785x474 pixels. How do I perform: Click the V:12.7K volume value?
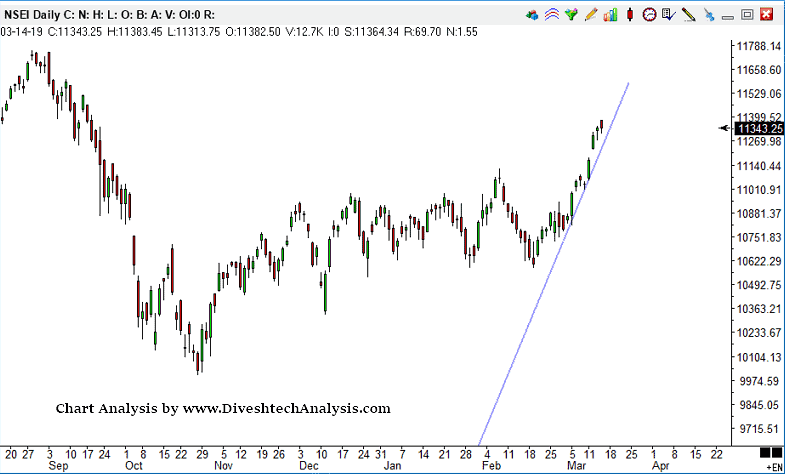(305, 32)
